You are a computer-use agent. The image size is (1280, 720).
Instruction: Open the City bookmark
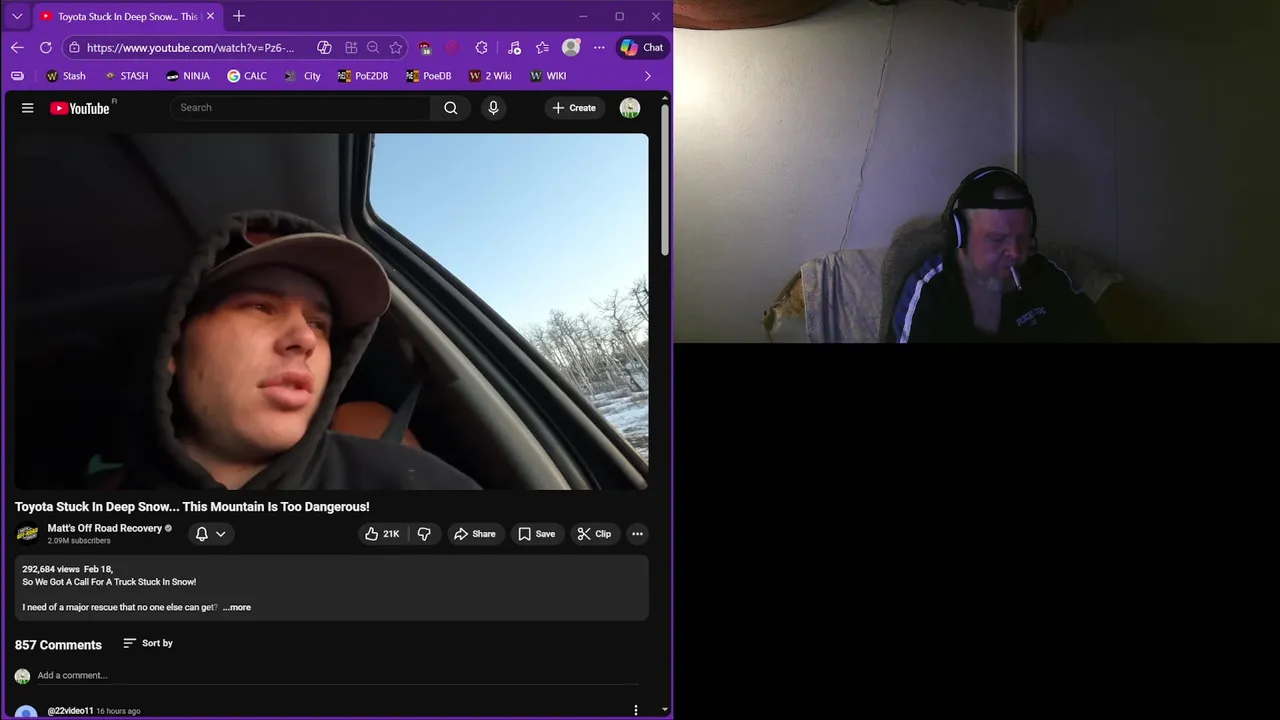tap(302, 76)
